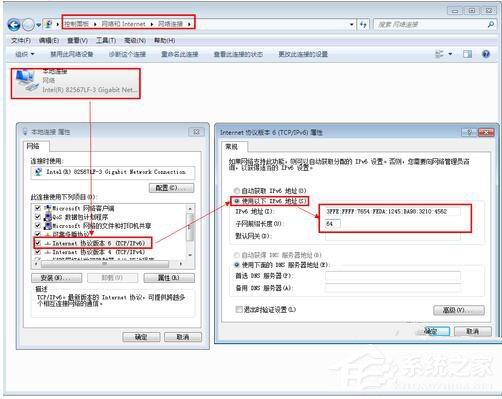502x399 pixels.
Task: Click 诊断这个连接 on toolbar
Action: coord(127,54)
